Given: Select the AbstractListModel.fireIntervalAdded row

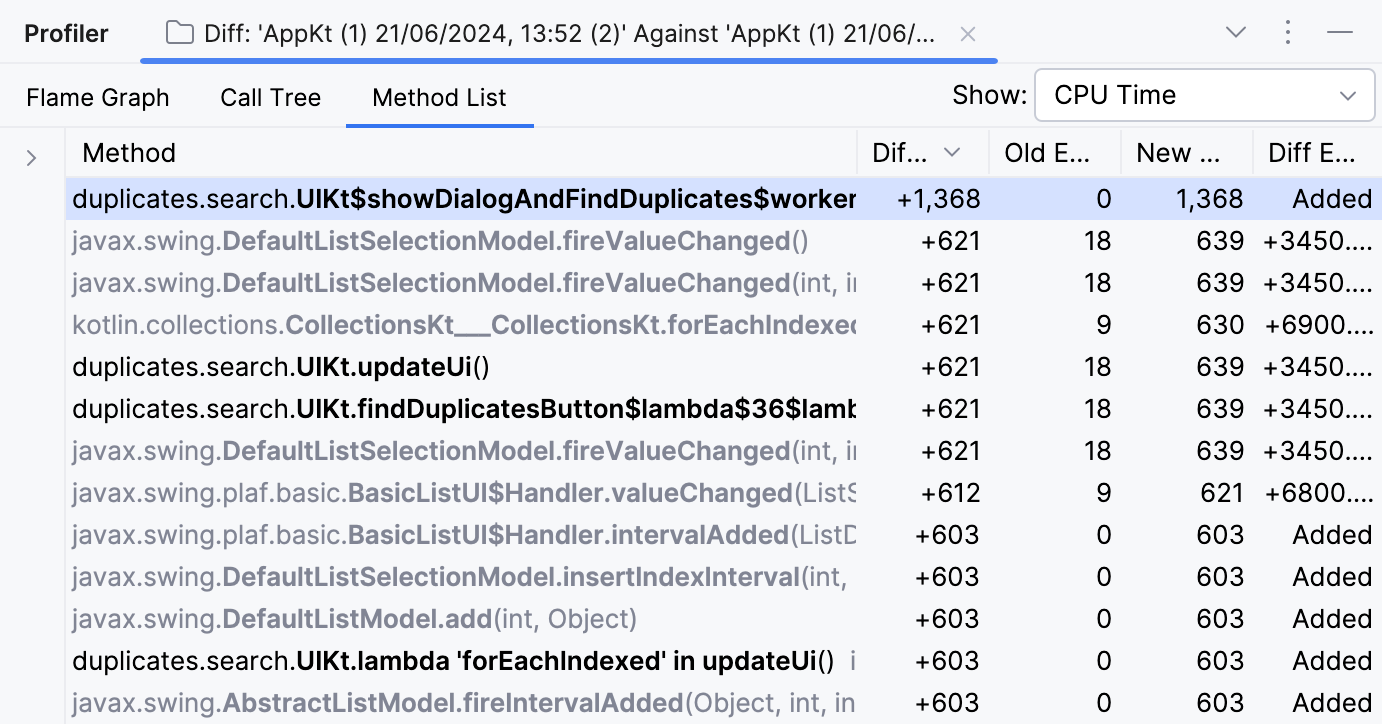Looking at the screenshot, I should point(400,702).
